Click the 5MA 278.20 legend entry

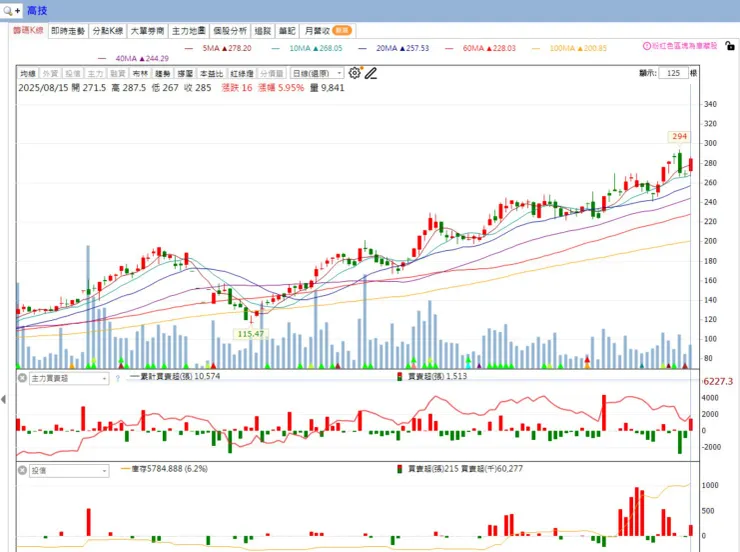click(219, 48)
